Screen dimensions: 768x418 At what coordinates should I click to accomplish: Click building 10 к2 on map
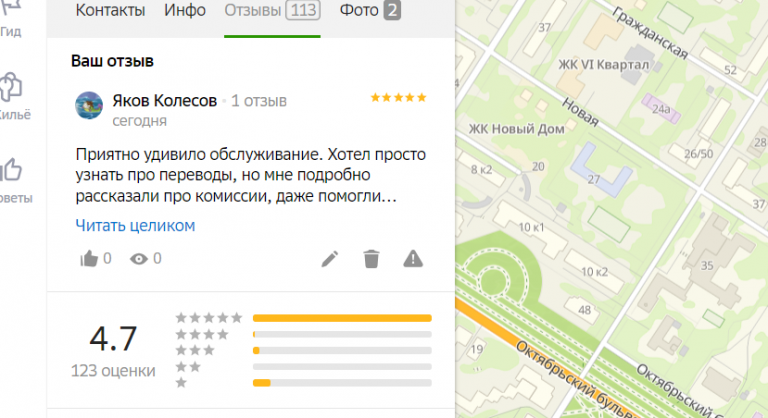point(594,271)
